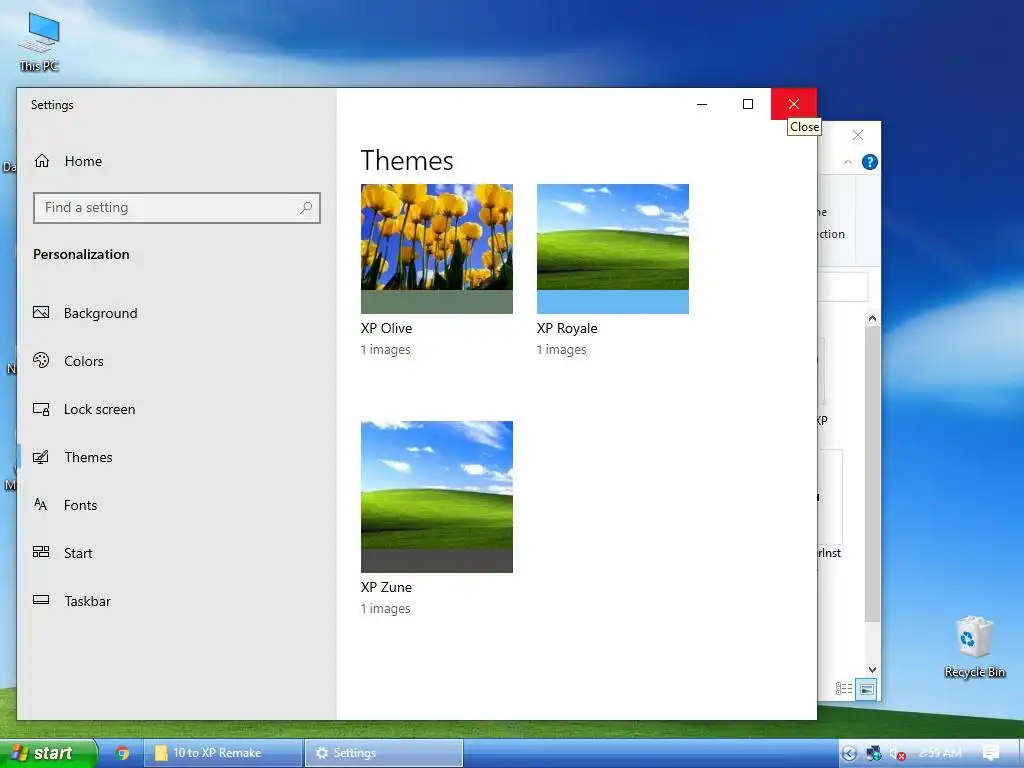The width and height of the screenshot is (1024, 768).
Task: Open the Action Center notification icon
Action: [991, 753]
